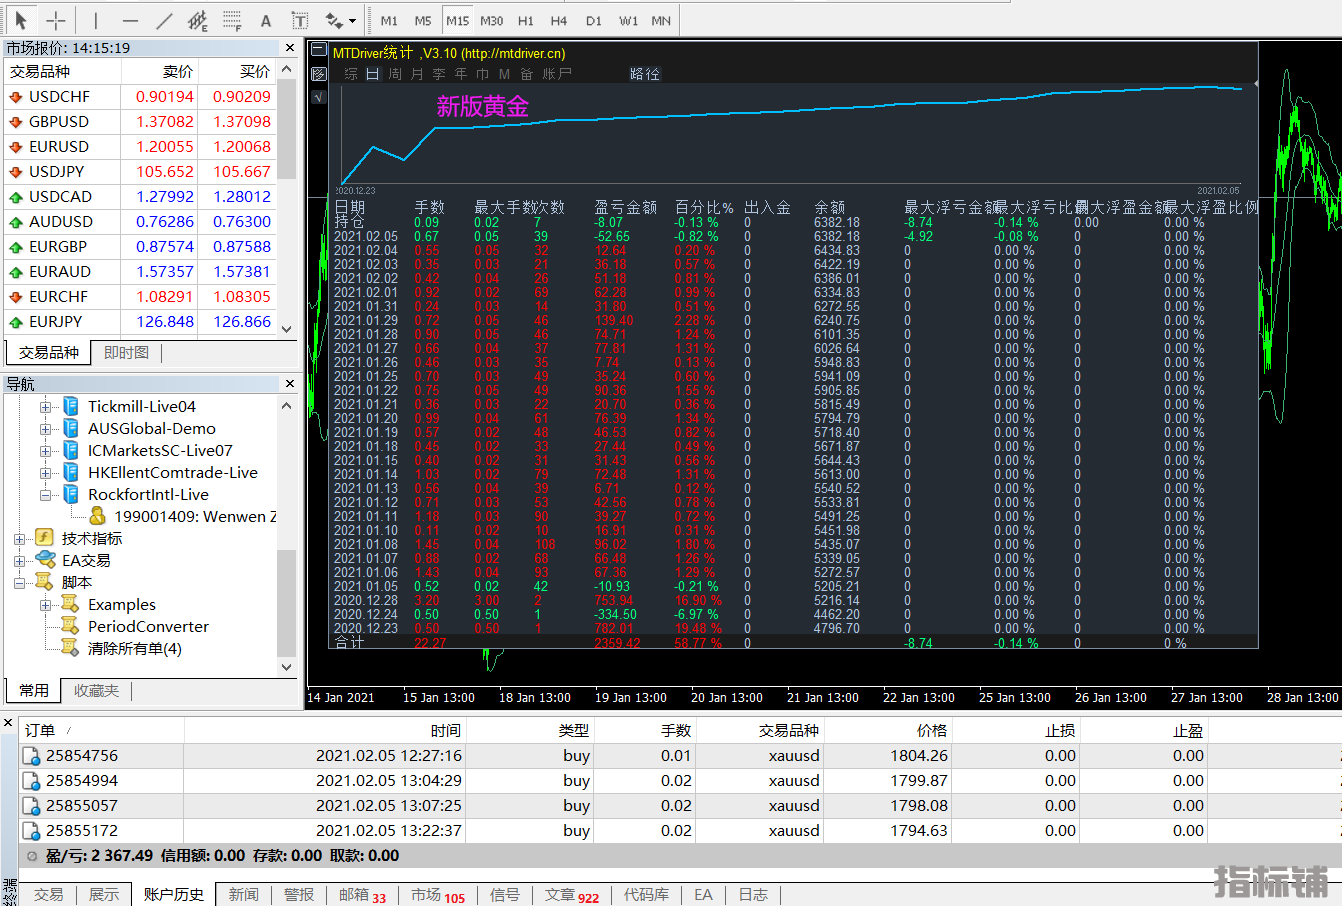Expand the AUSGlobal-Demo server node
This screenshot has height=906, width=1342.
45,429
